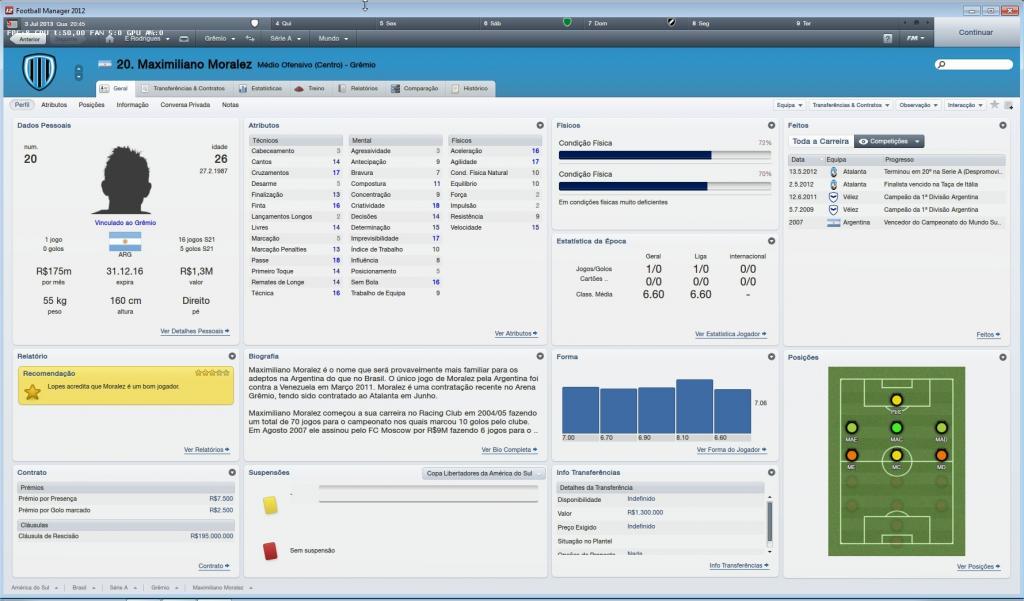Open the Feitos panel settings gear
This screenshot has width=1024, height=601.
pos(1002,125)
